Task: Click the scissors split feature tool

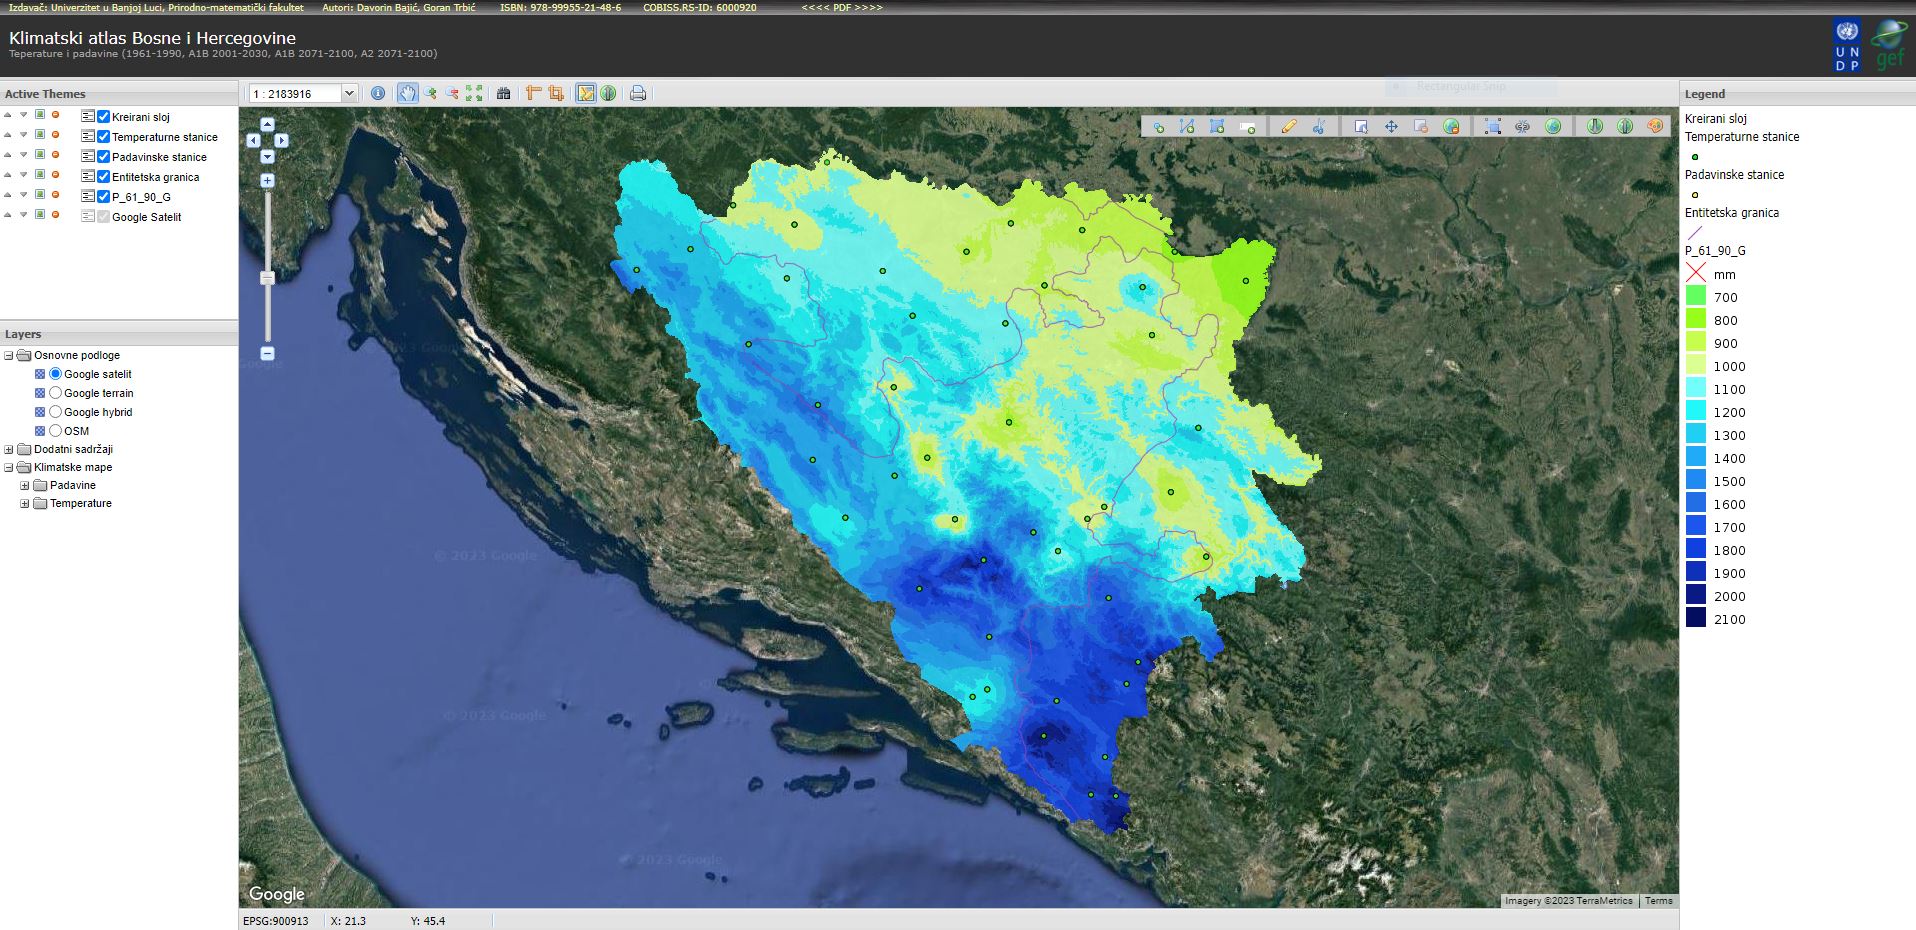Action: (x=1317, y=127)
